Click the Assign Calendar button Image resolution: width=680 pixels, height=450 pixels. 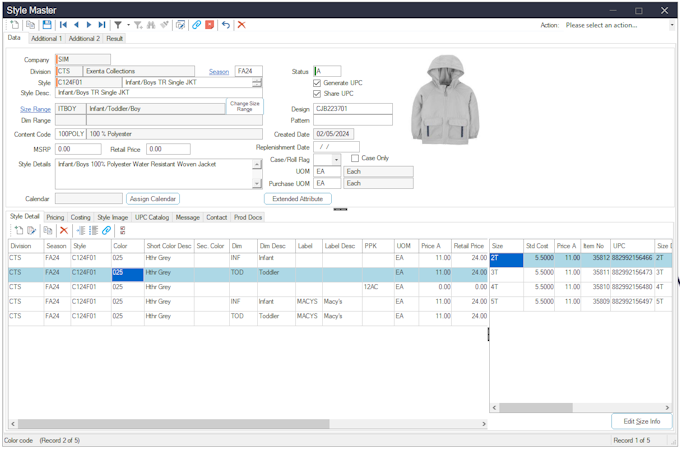coord(153,199)
